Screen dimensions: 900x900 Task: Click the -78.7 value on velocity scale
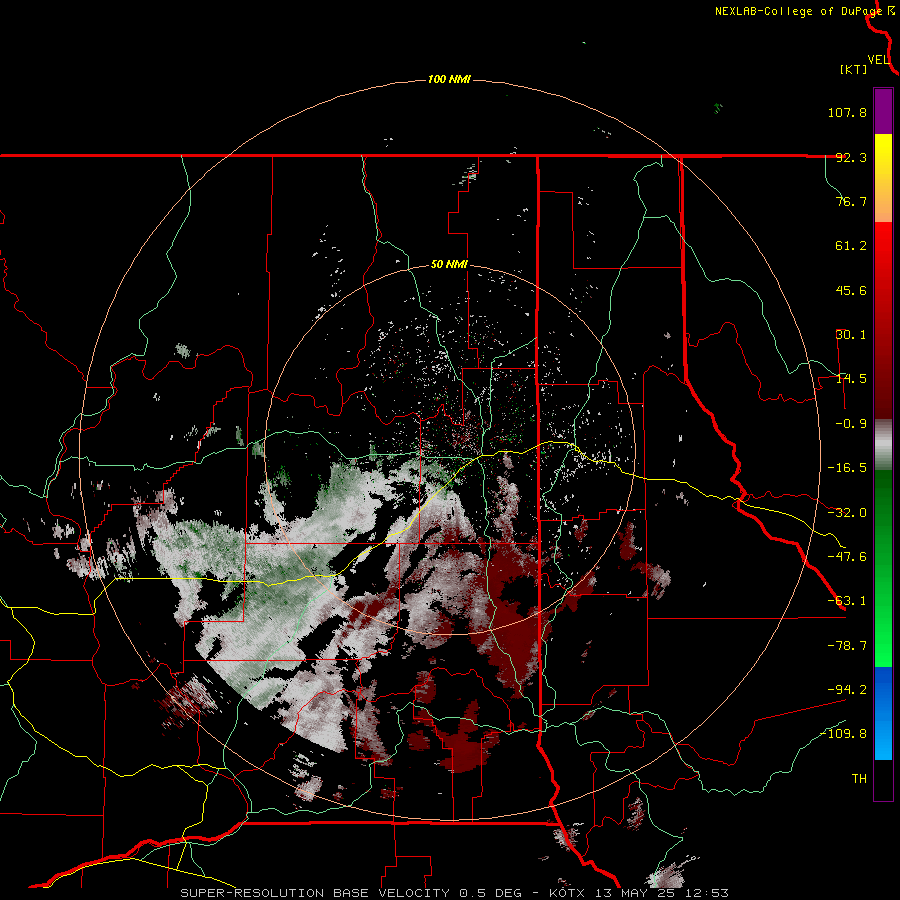tap(847, 646)
